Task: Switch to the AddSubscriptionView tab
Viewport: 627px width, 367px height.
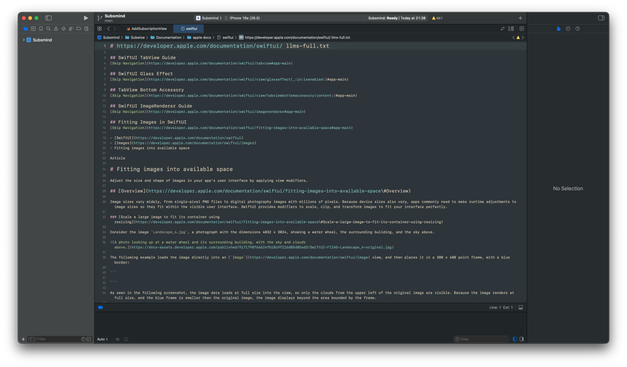Action: tap(147, 29)
